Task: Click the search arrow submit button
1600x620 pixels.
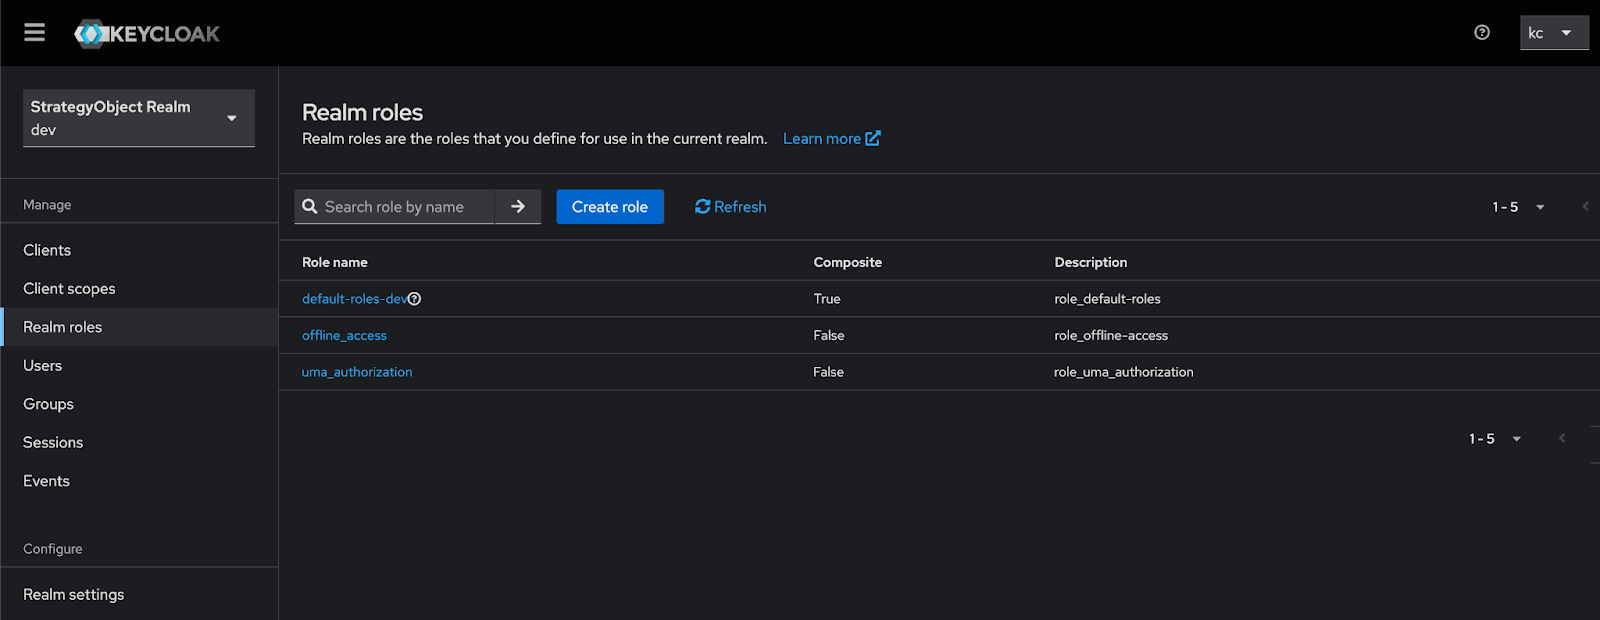Action: pos(518,207)
